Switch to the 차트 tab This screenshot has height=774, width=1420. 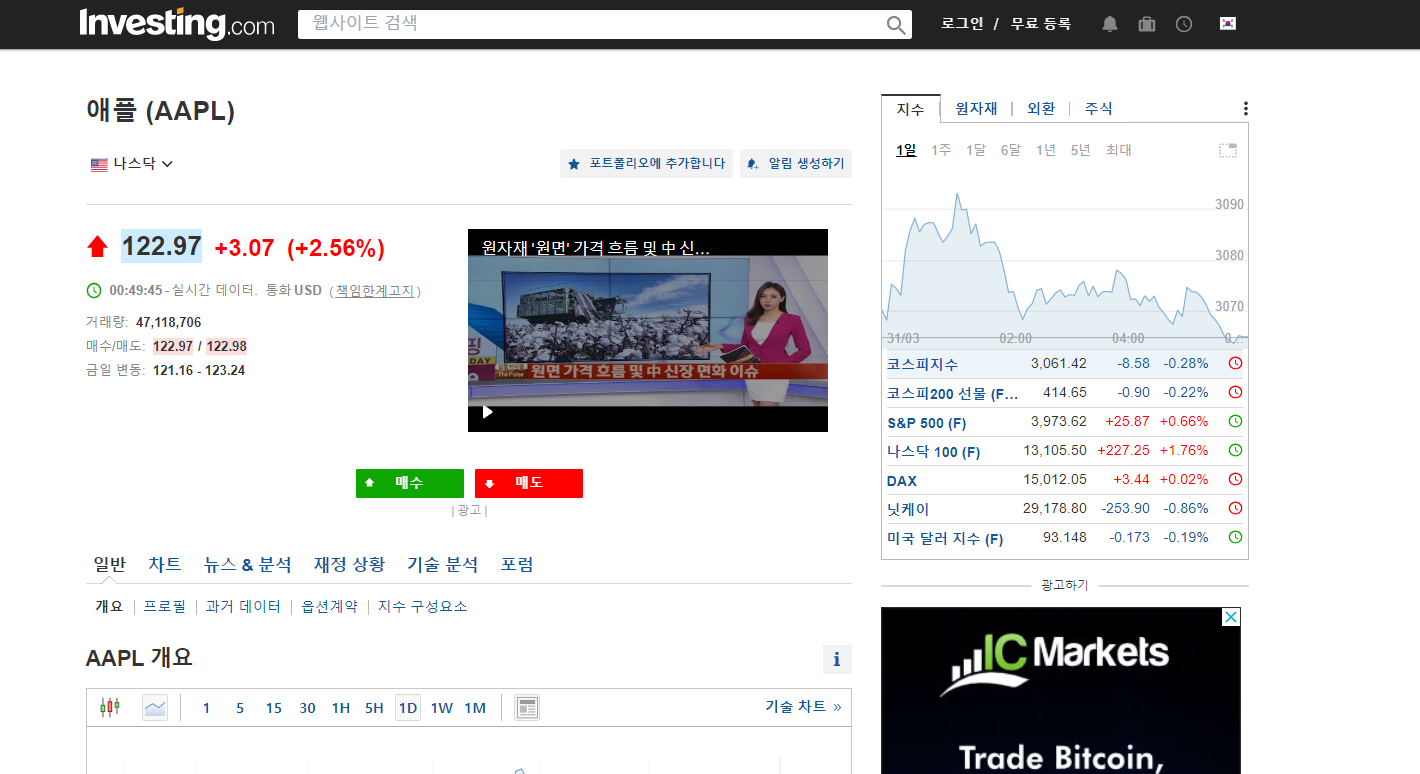pos(165,565)
